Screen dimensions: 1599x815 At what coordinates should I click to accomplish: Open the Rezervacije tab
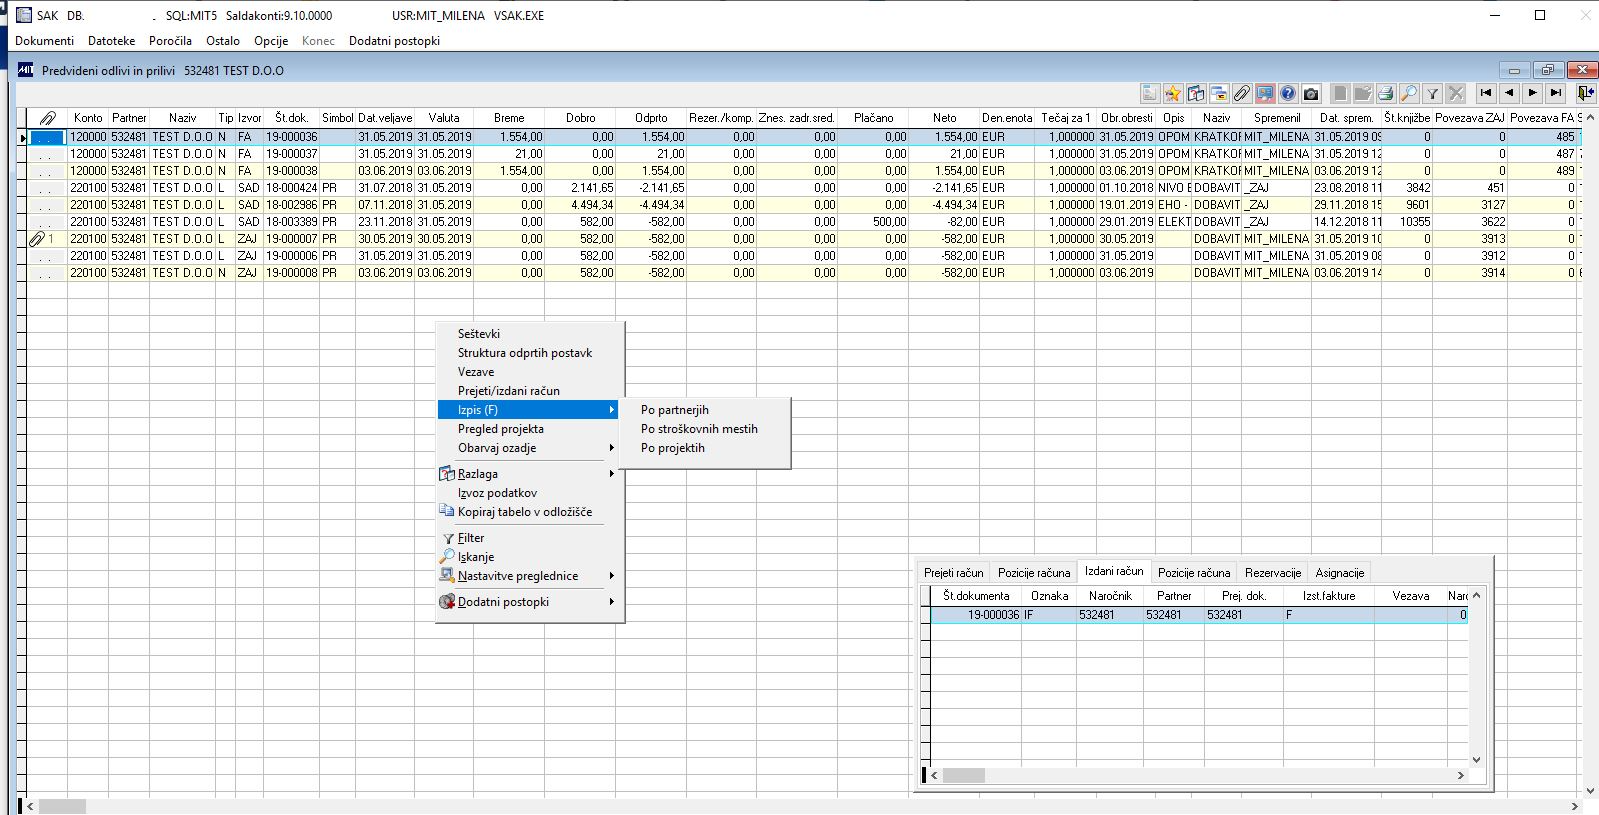pyautogui.click(x=1272, y=573)
